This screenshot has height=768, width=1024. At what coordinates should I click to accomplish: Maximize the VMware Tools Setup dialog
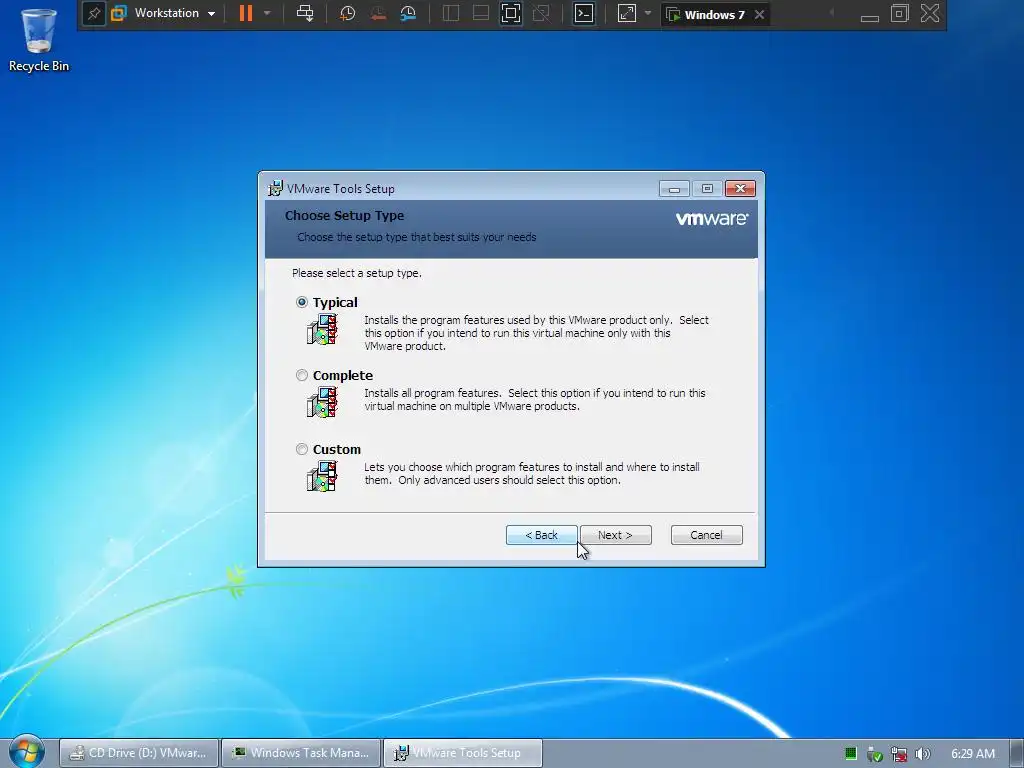pos(707,189)
